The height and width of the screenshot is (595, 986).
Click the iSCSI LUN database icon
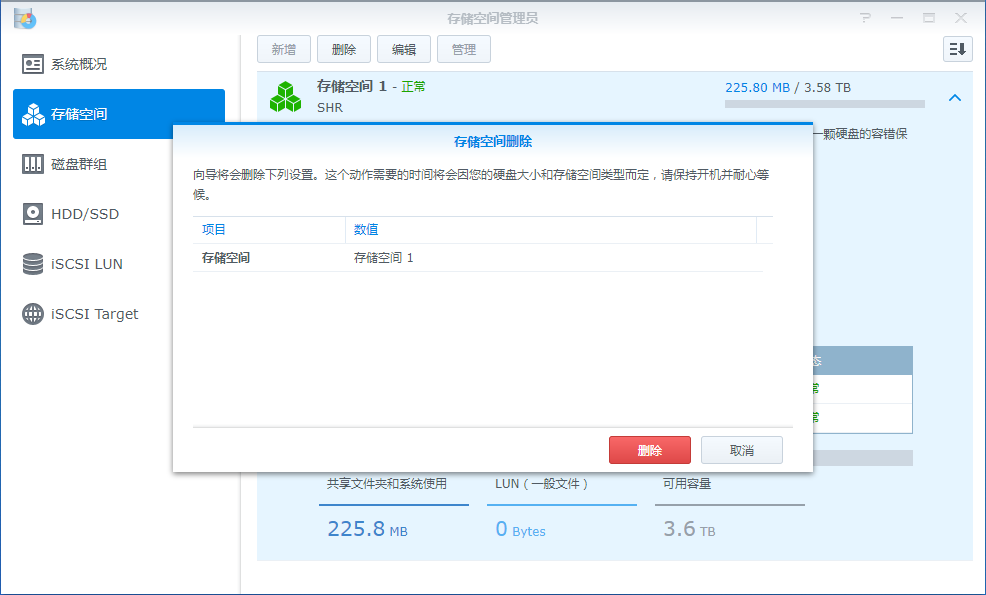(33, 264)
